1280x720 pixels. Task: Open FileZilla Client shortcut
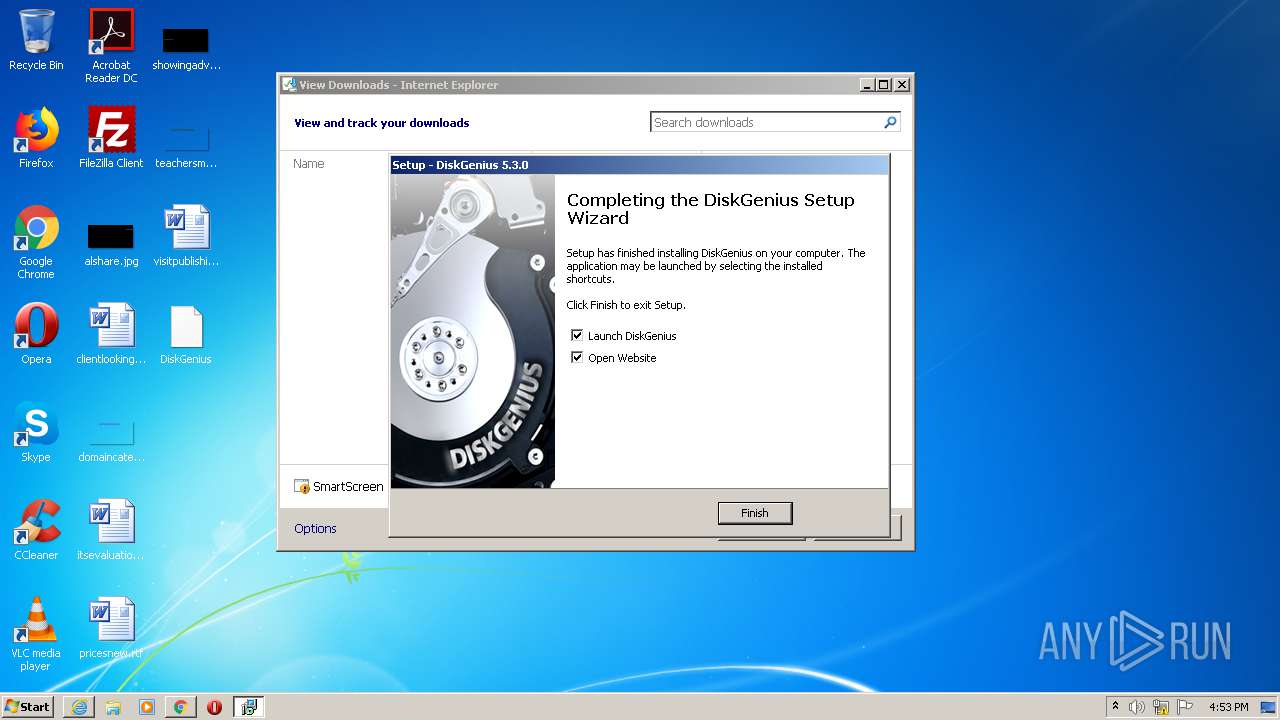(111, 138)
